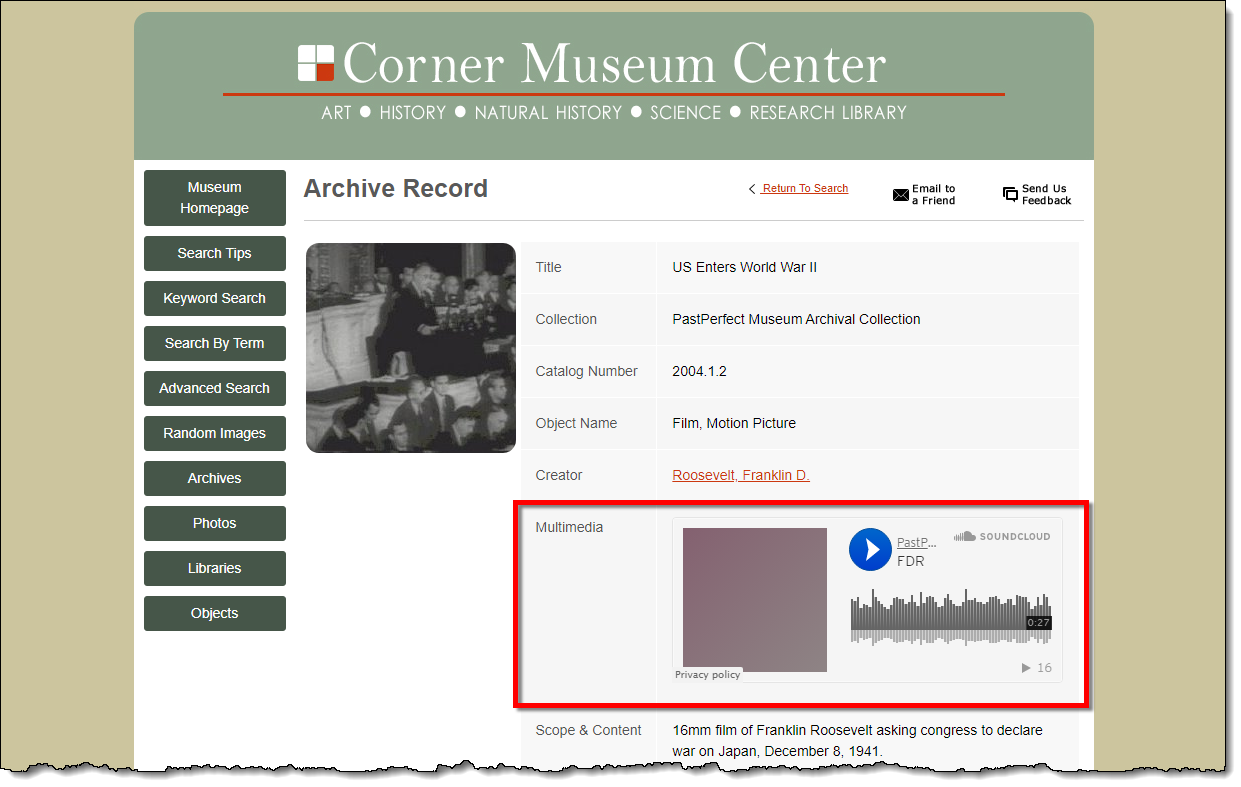
Task: Click the back chevron beside Return To Search
Action: point(752,188)
